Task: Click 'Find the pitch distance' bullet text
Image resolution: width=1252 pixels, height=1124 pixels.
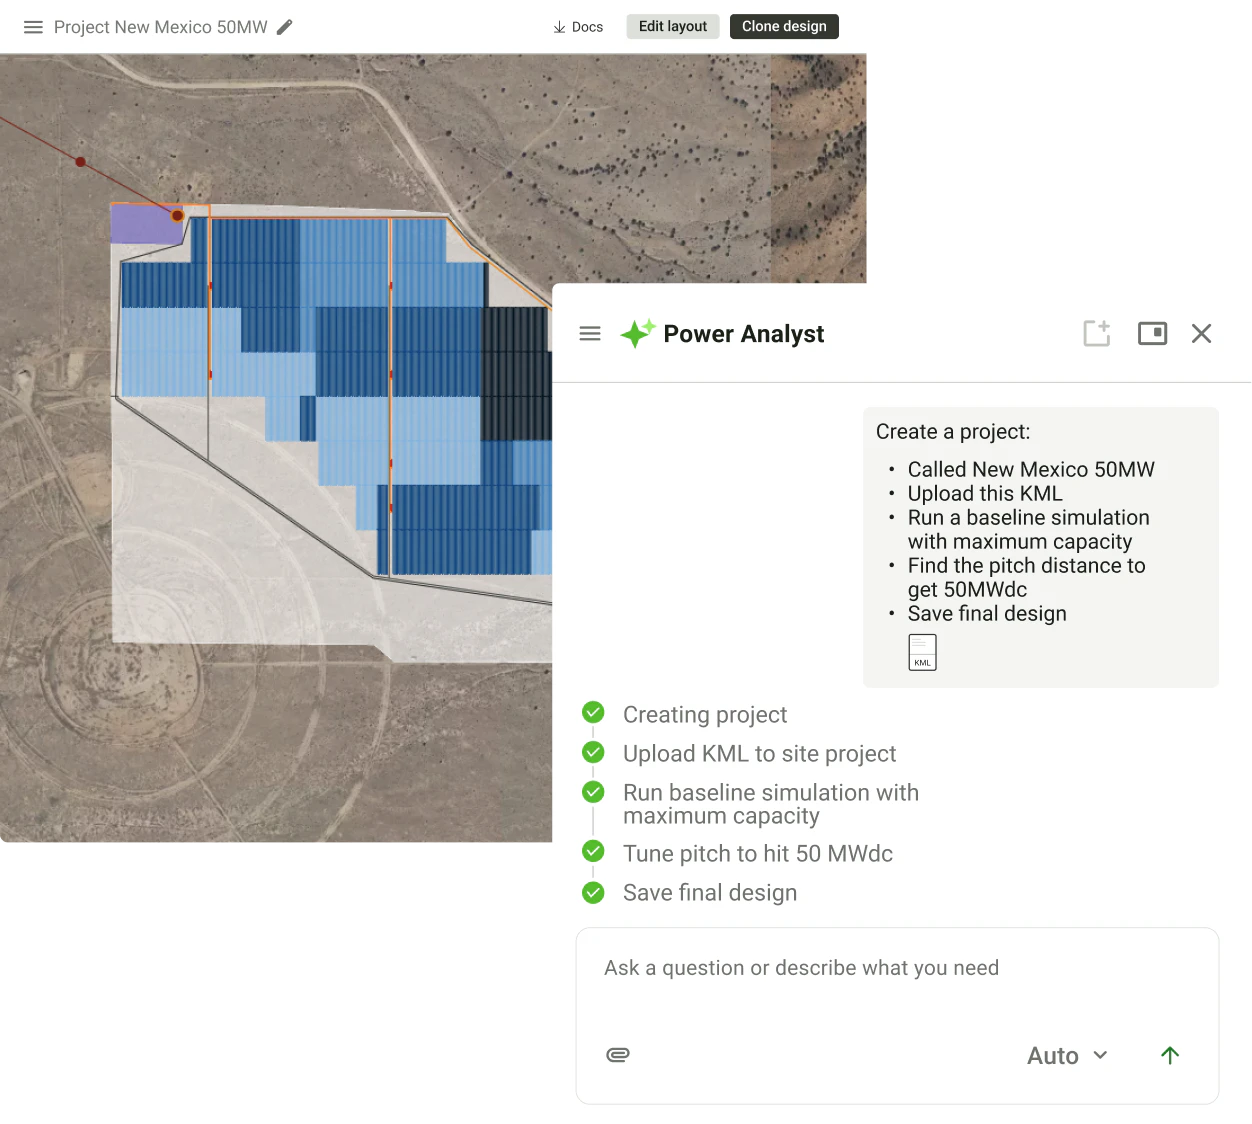Action: coord(1027,578)
